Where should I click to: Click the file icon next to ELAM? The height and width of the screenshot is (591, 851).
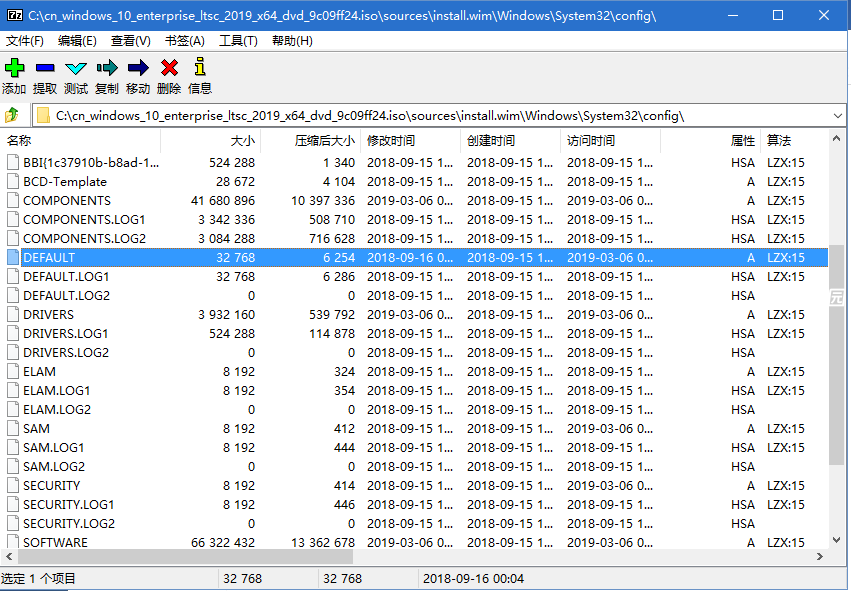point(13,371)
